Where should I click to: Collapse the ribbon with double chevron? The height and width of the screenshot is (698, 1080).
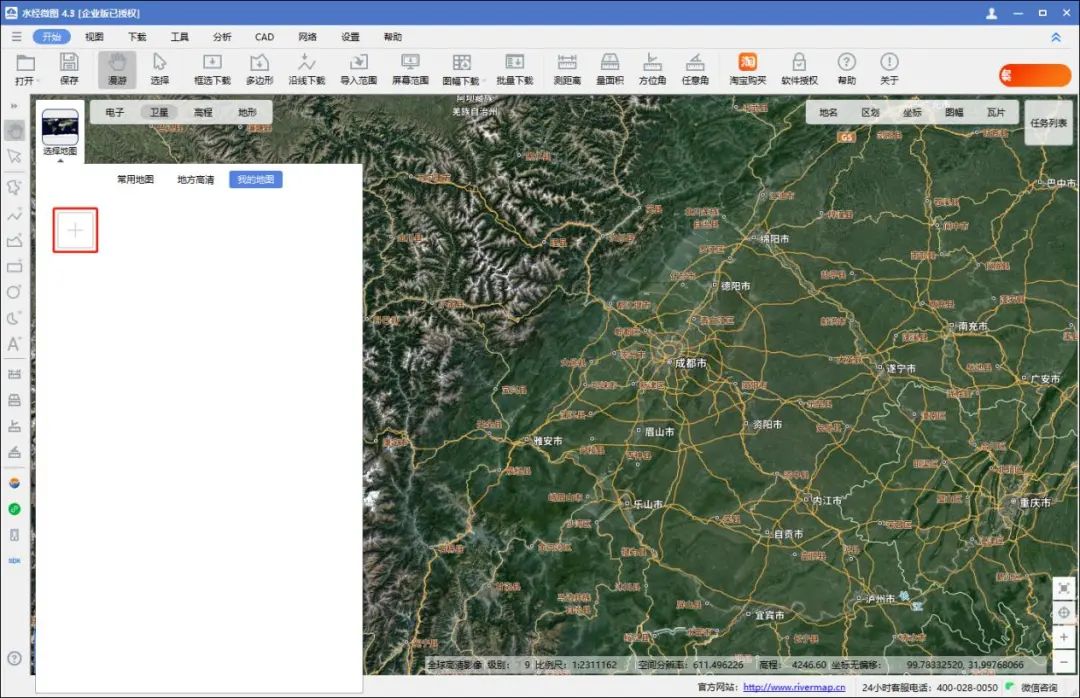[x=1056, y=37]
